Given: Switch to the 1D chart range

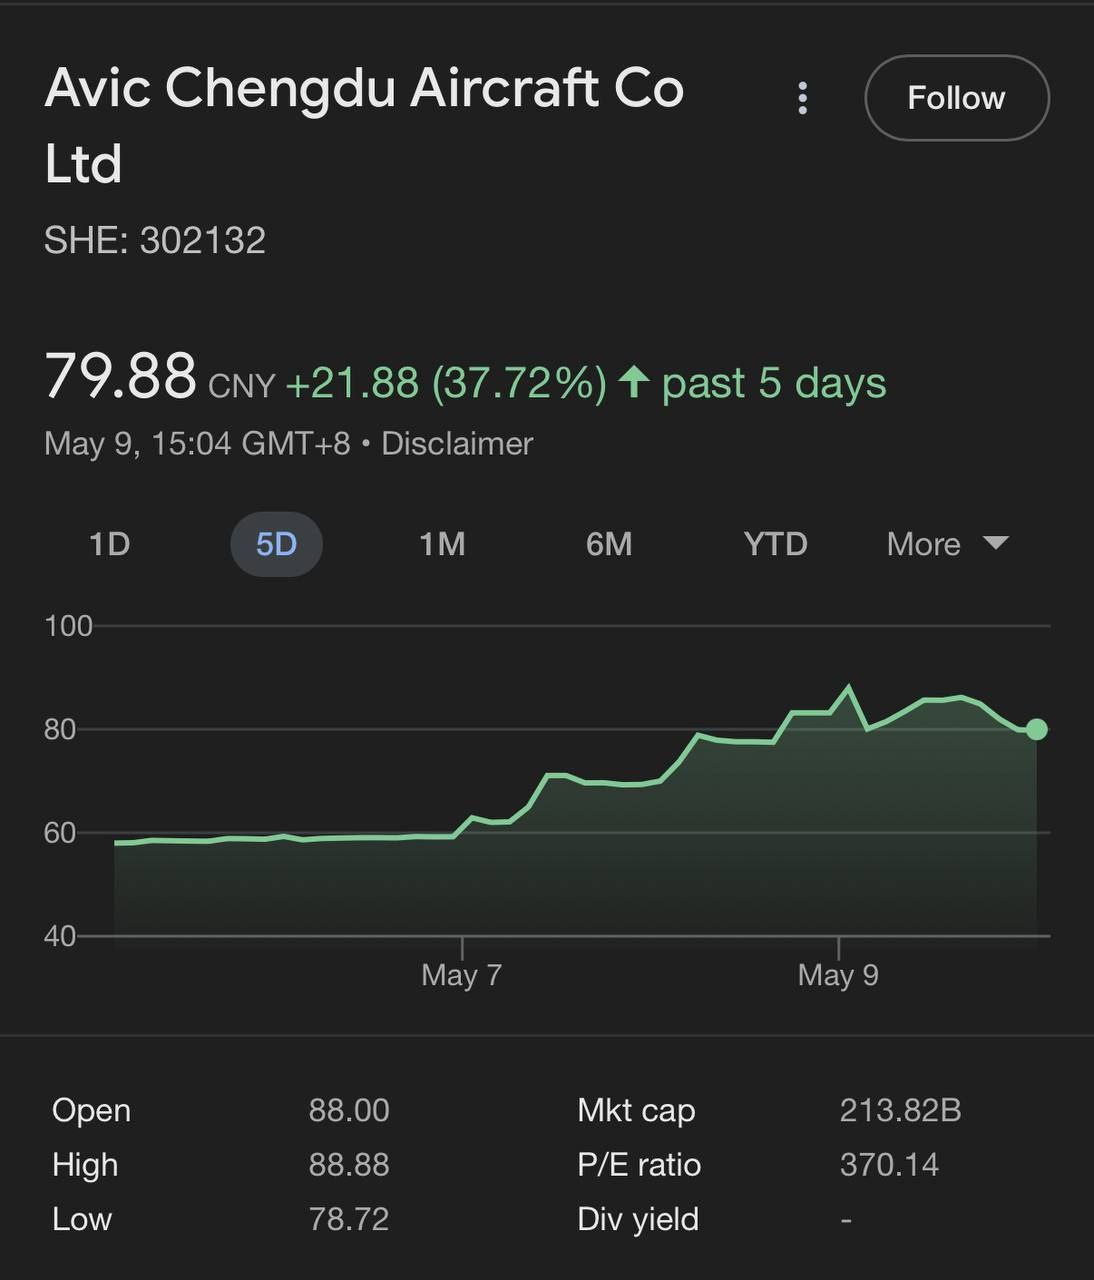Looking at the screenshot, I should click(x=110, y=544).
